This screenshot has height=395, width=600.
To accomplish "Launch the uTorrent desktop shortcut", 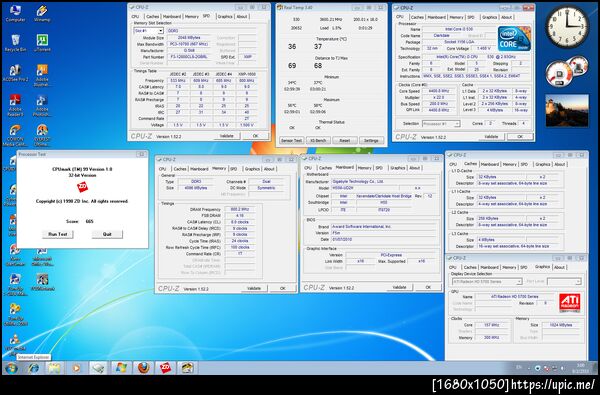I will coord(42,43).
